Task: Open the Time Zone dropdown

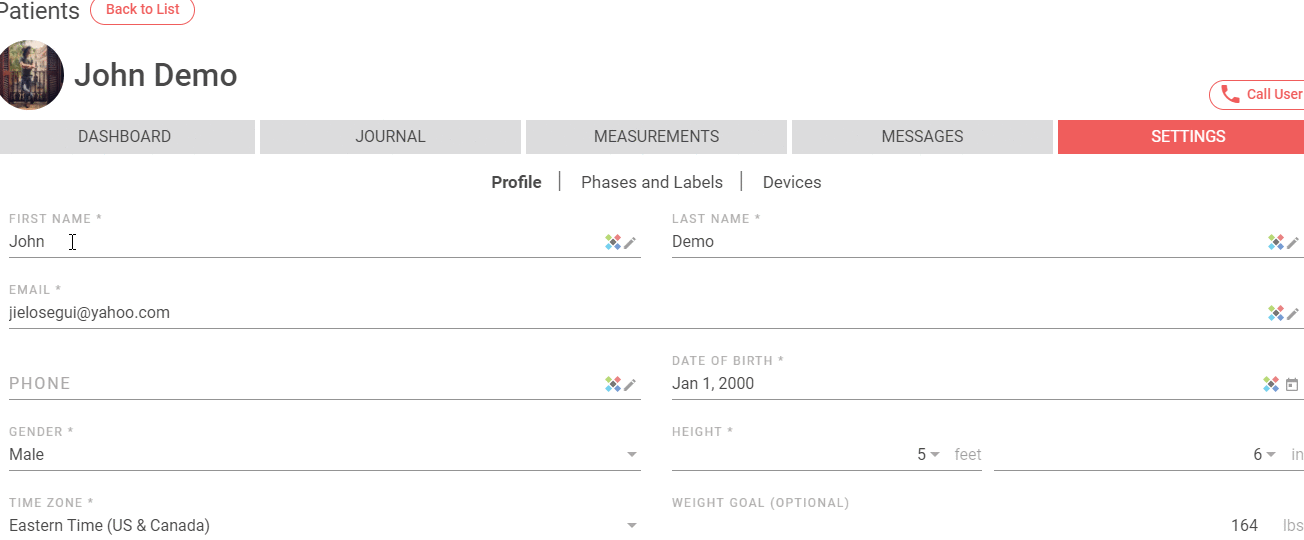Action: pos(632,526)
